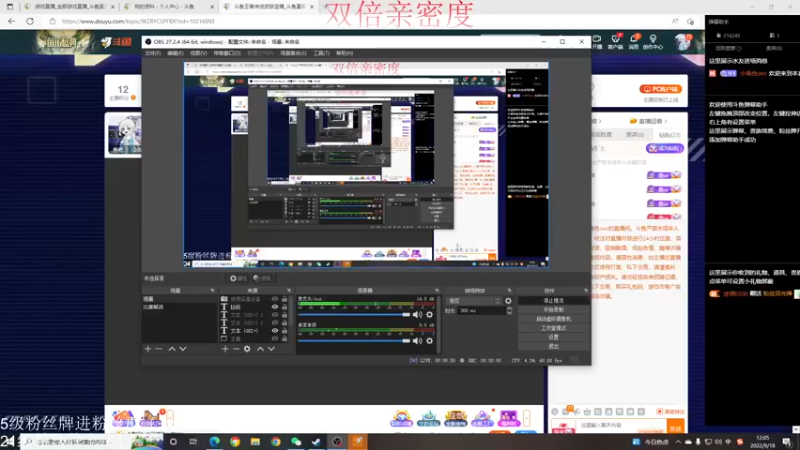
Task: Toggle the eye icon of the fourth source
Action: (275, 323)
